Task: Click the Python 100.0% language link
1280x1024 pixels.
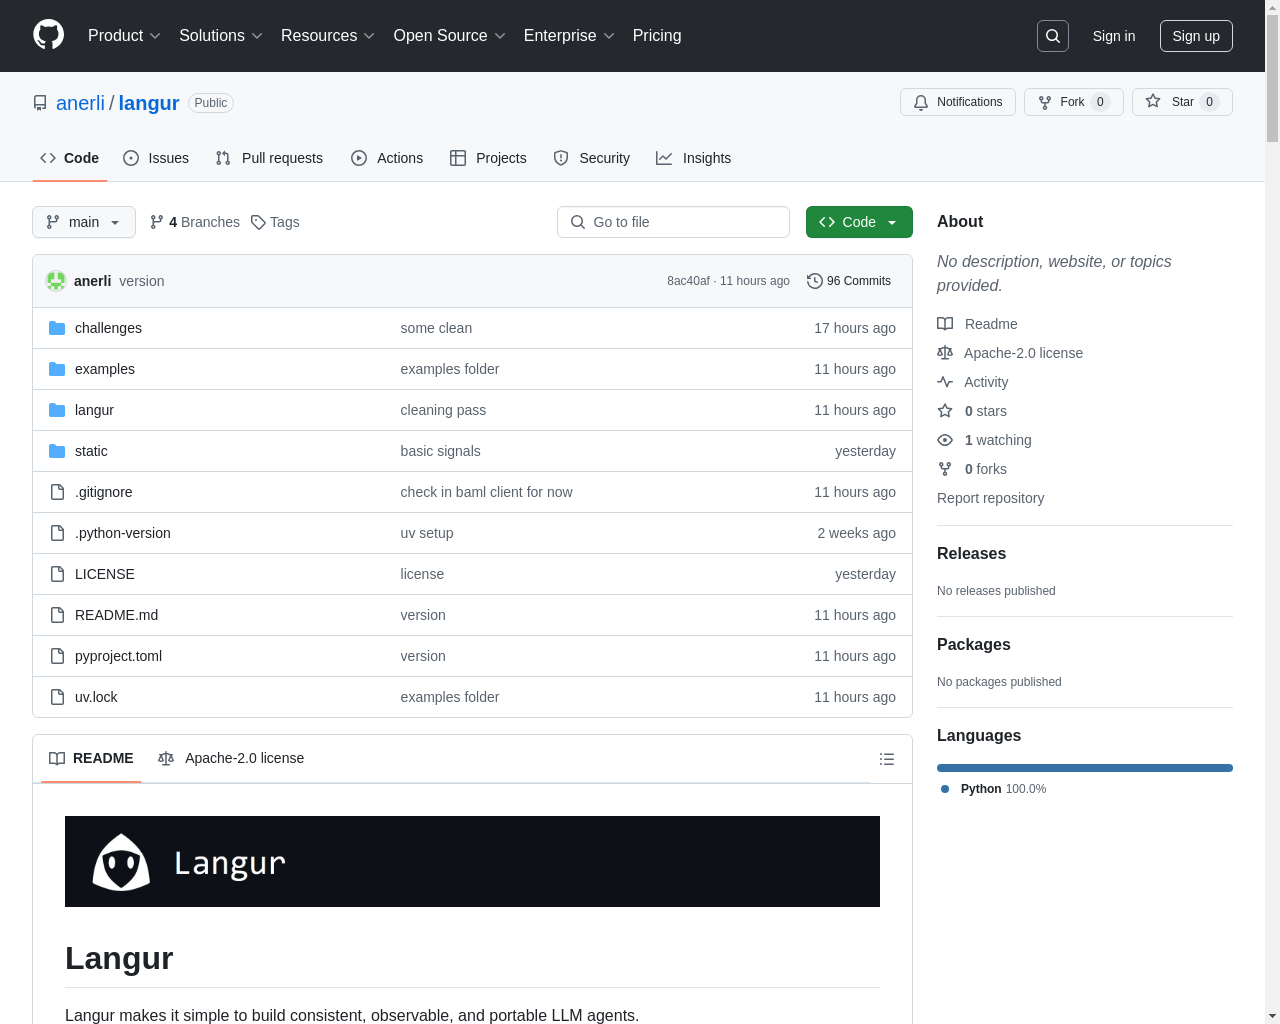Action: (994, 789)
